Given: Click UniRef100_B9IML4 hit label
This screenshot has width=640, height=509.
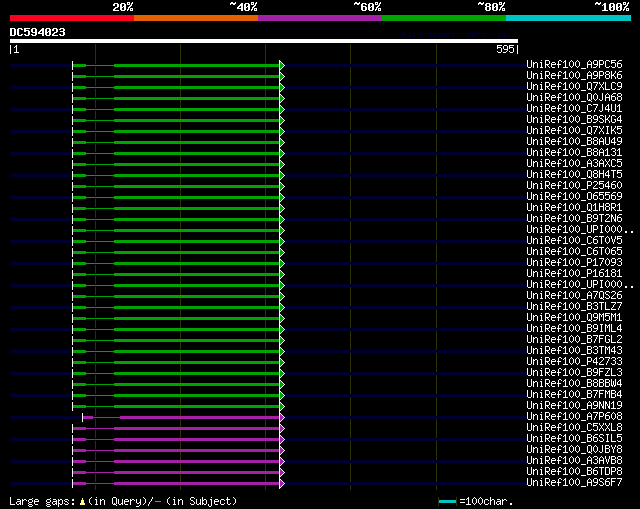Looking at the screenshot, I should point(574,329).
